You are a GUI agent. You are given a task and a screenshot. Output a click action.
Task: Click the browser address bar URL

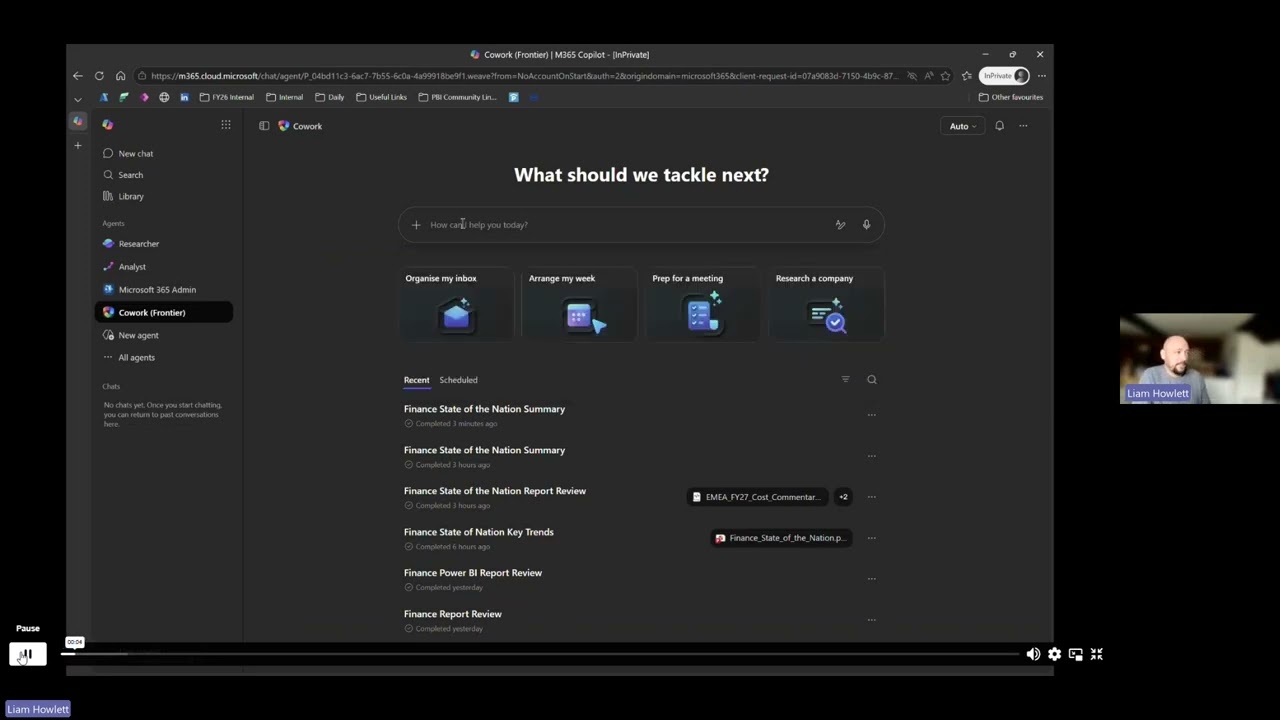(524, 76)
